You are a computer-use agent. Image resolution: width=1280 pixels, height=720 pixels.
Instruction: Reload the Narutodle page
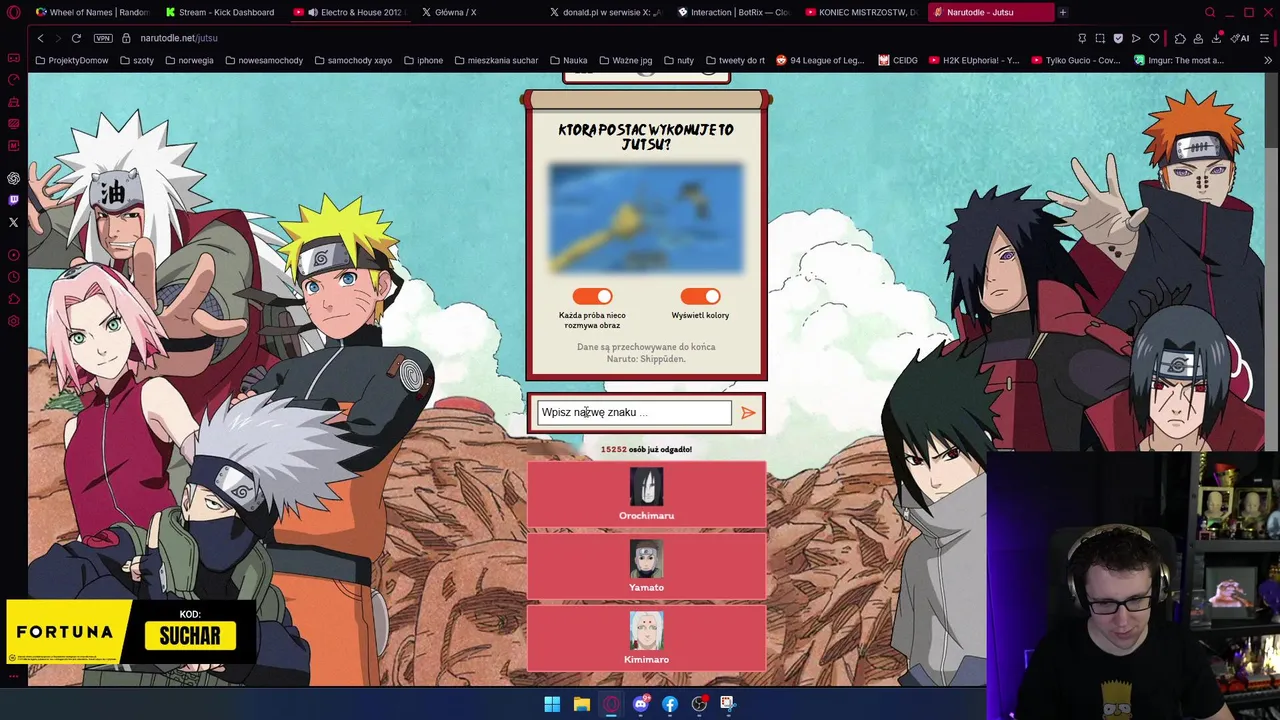click(x=76, y=38)
